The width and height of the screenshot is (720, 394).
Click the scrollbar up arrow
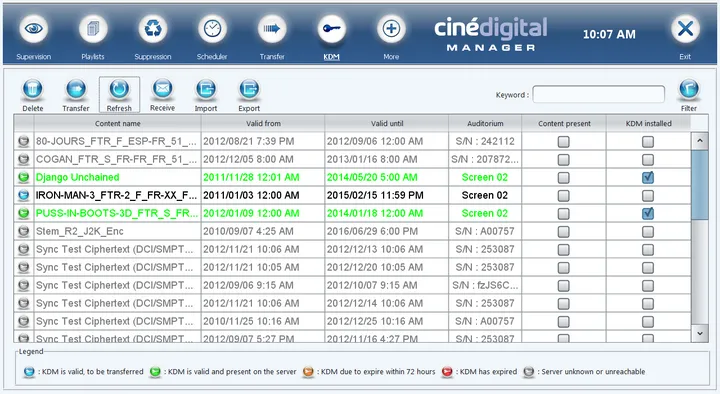coord(700,141)
